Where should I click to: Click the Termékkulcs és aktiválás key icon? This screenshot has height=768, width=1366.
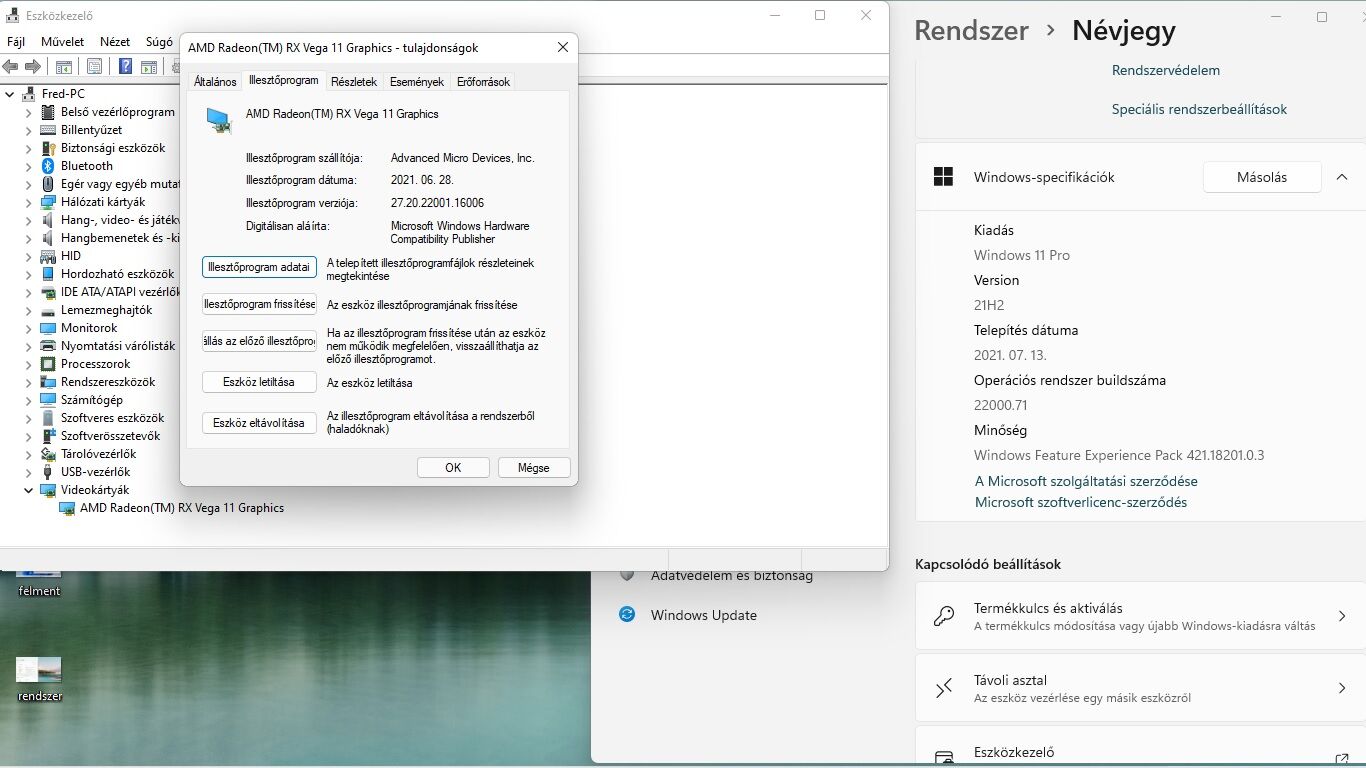[x=944, y=616]
